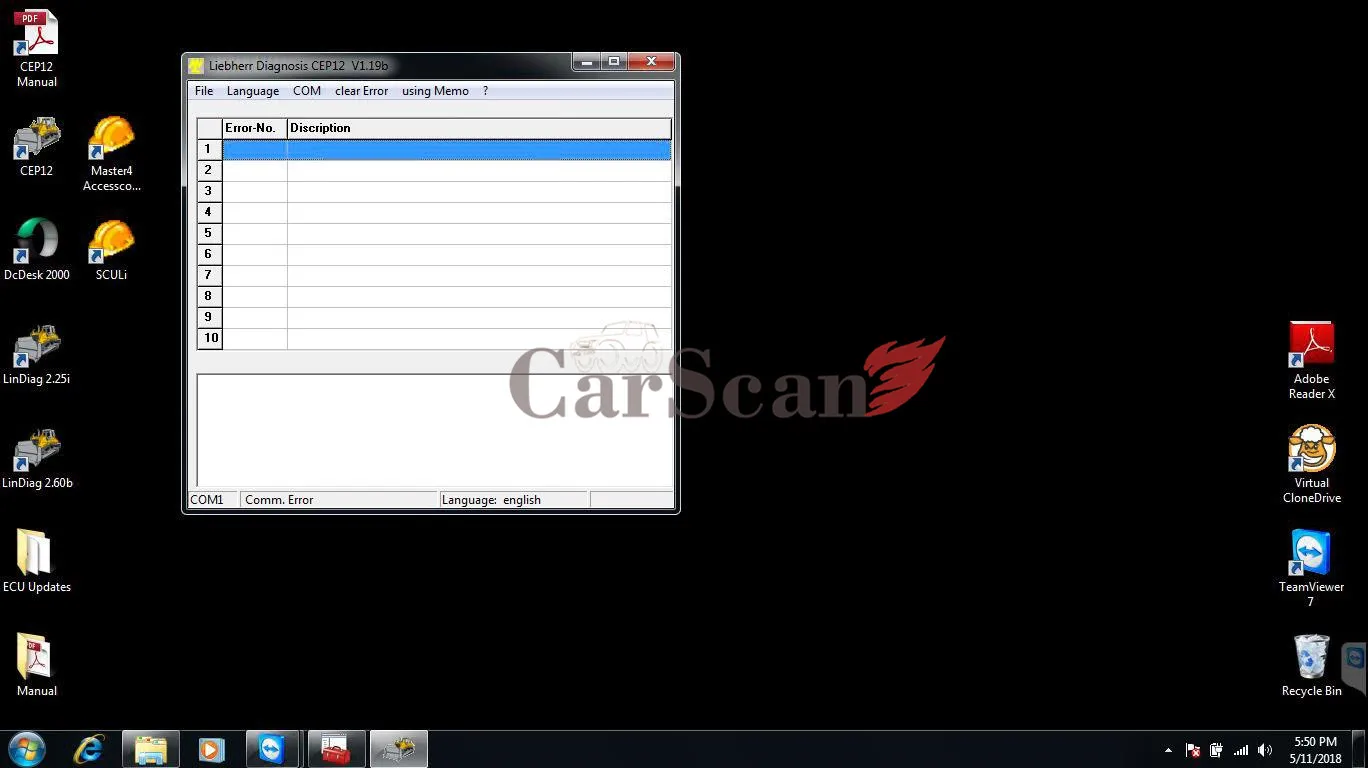
Task: Select row header 9 in the error table
Action: coord(209,317)
